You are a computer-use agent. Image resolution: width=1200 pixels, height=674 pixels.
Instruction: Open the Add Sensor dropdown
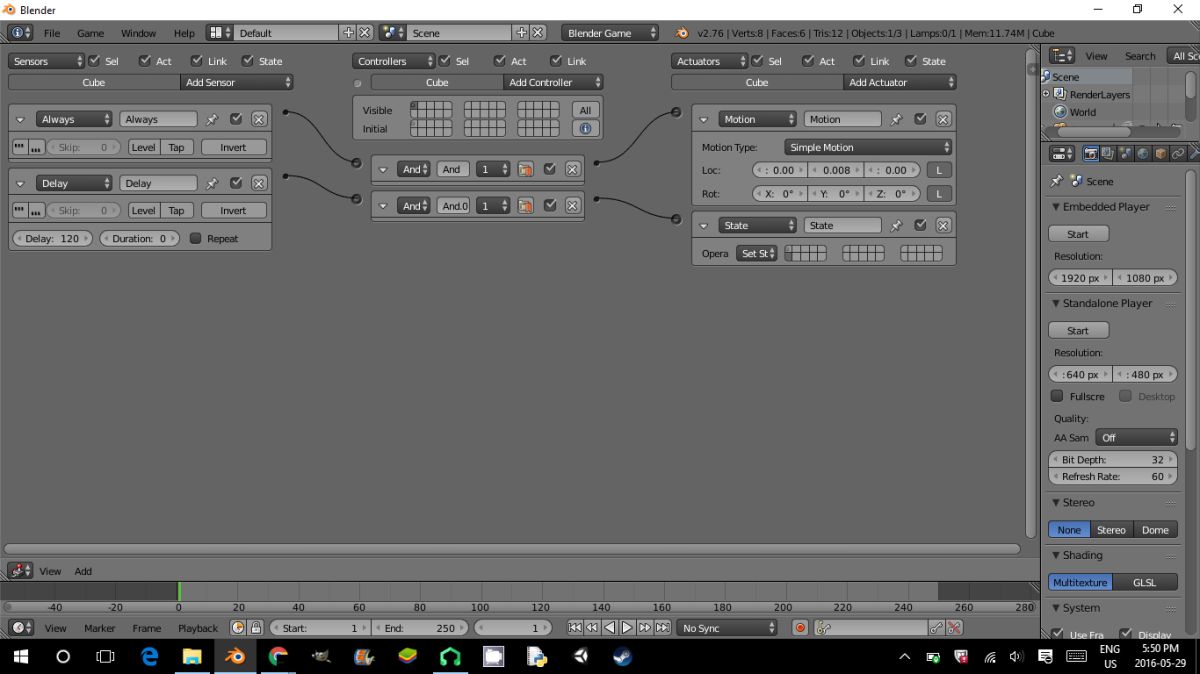(237, 82)
